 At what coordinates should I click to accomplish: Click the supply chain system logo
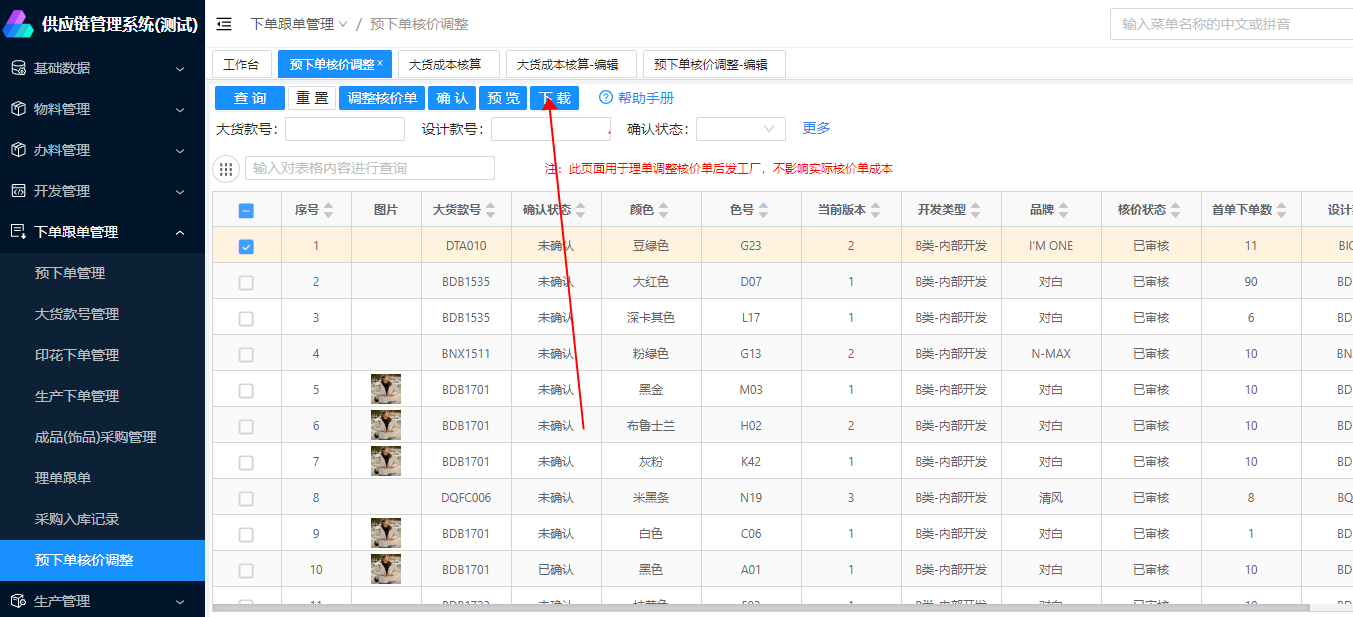click(x=19, y=24)
